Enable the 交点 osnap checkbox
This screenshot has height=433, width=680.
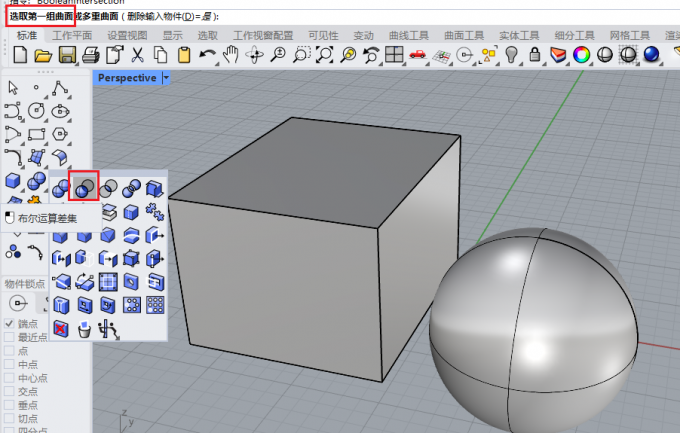click(9, 391)
